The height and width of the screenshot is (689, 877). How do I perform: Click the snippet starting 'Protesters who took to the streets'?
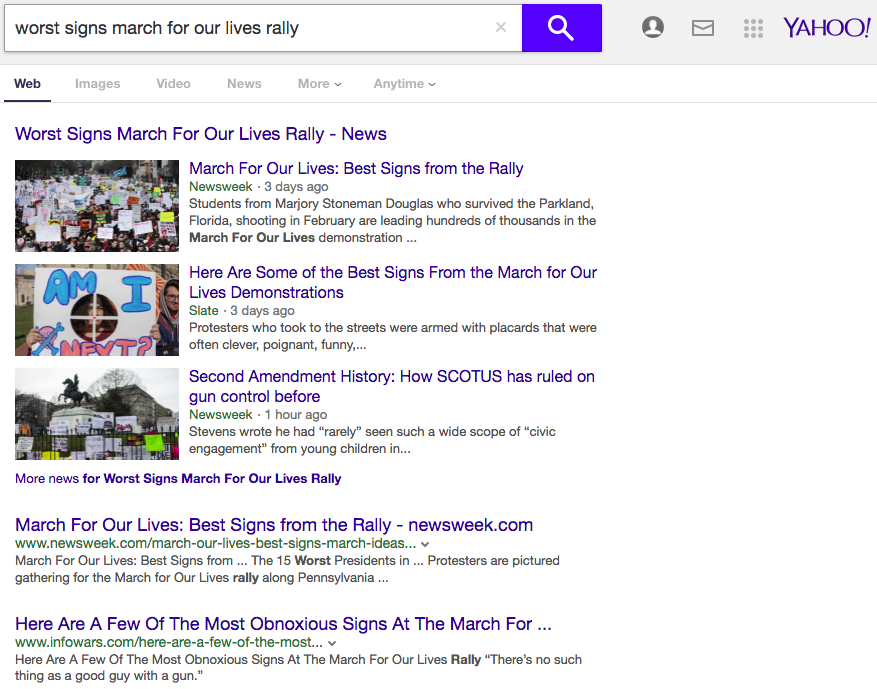[x=393, y=336]
